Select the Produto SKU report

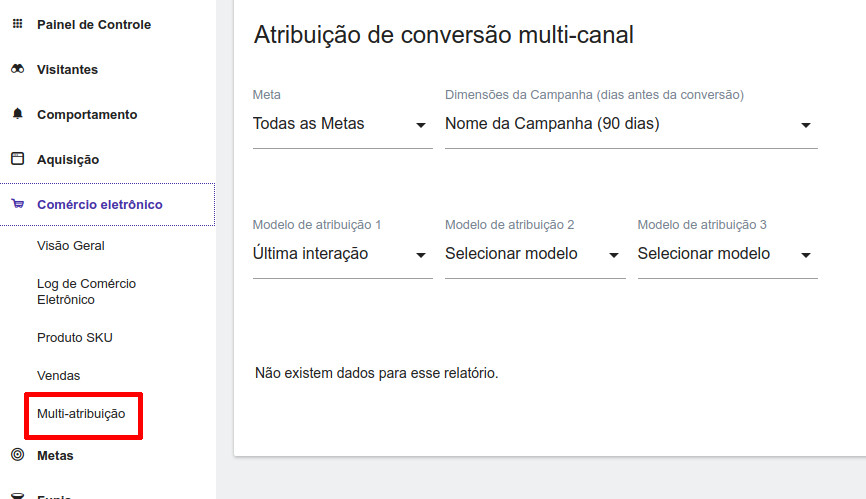[75, 337]
